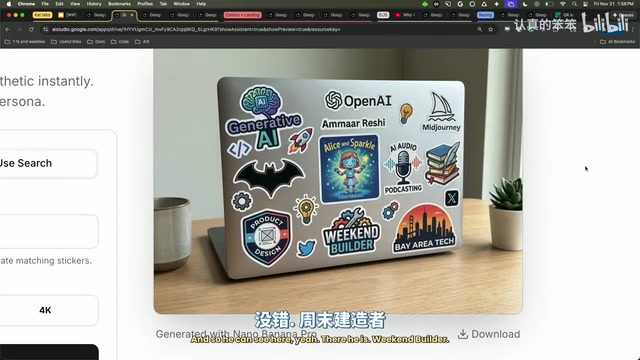Click the generated sticker laptop image
This screenshot has width=640, height=360.
point(338,181)
